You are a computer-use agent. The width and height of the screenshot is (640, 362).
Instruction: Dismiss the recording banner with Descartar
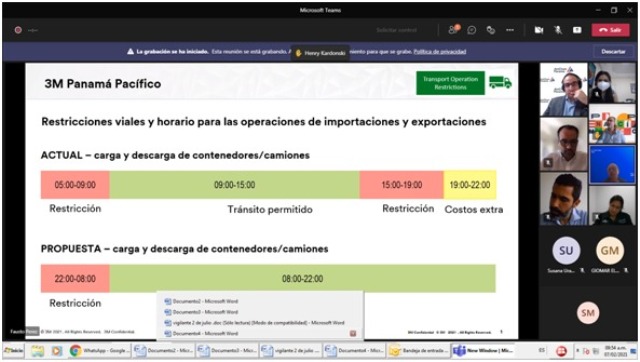click(613, 51)
